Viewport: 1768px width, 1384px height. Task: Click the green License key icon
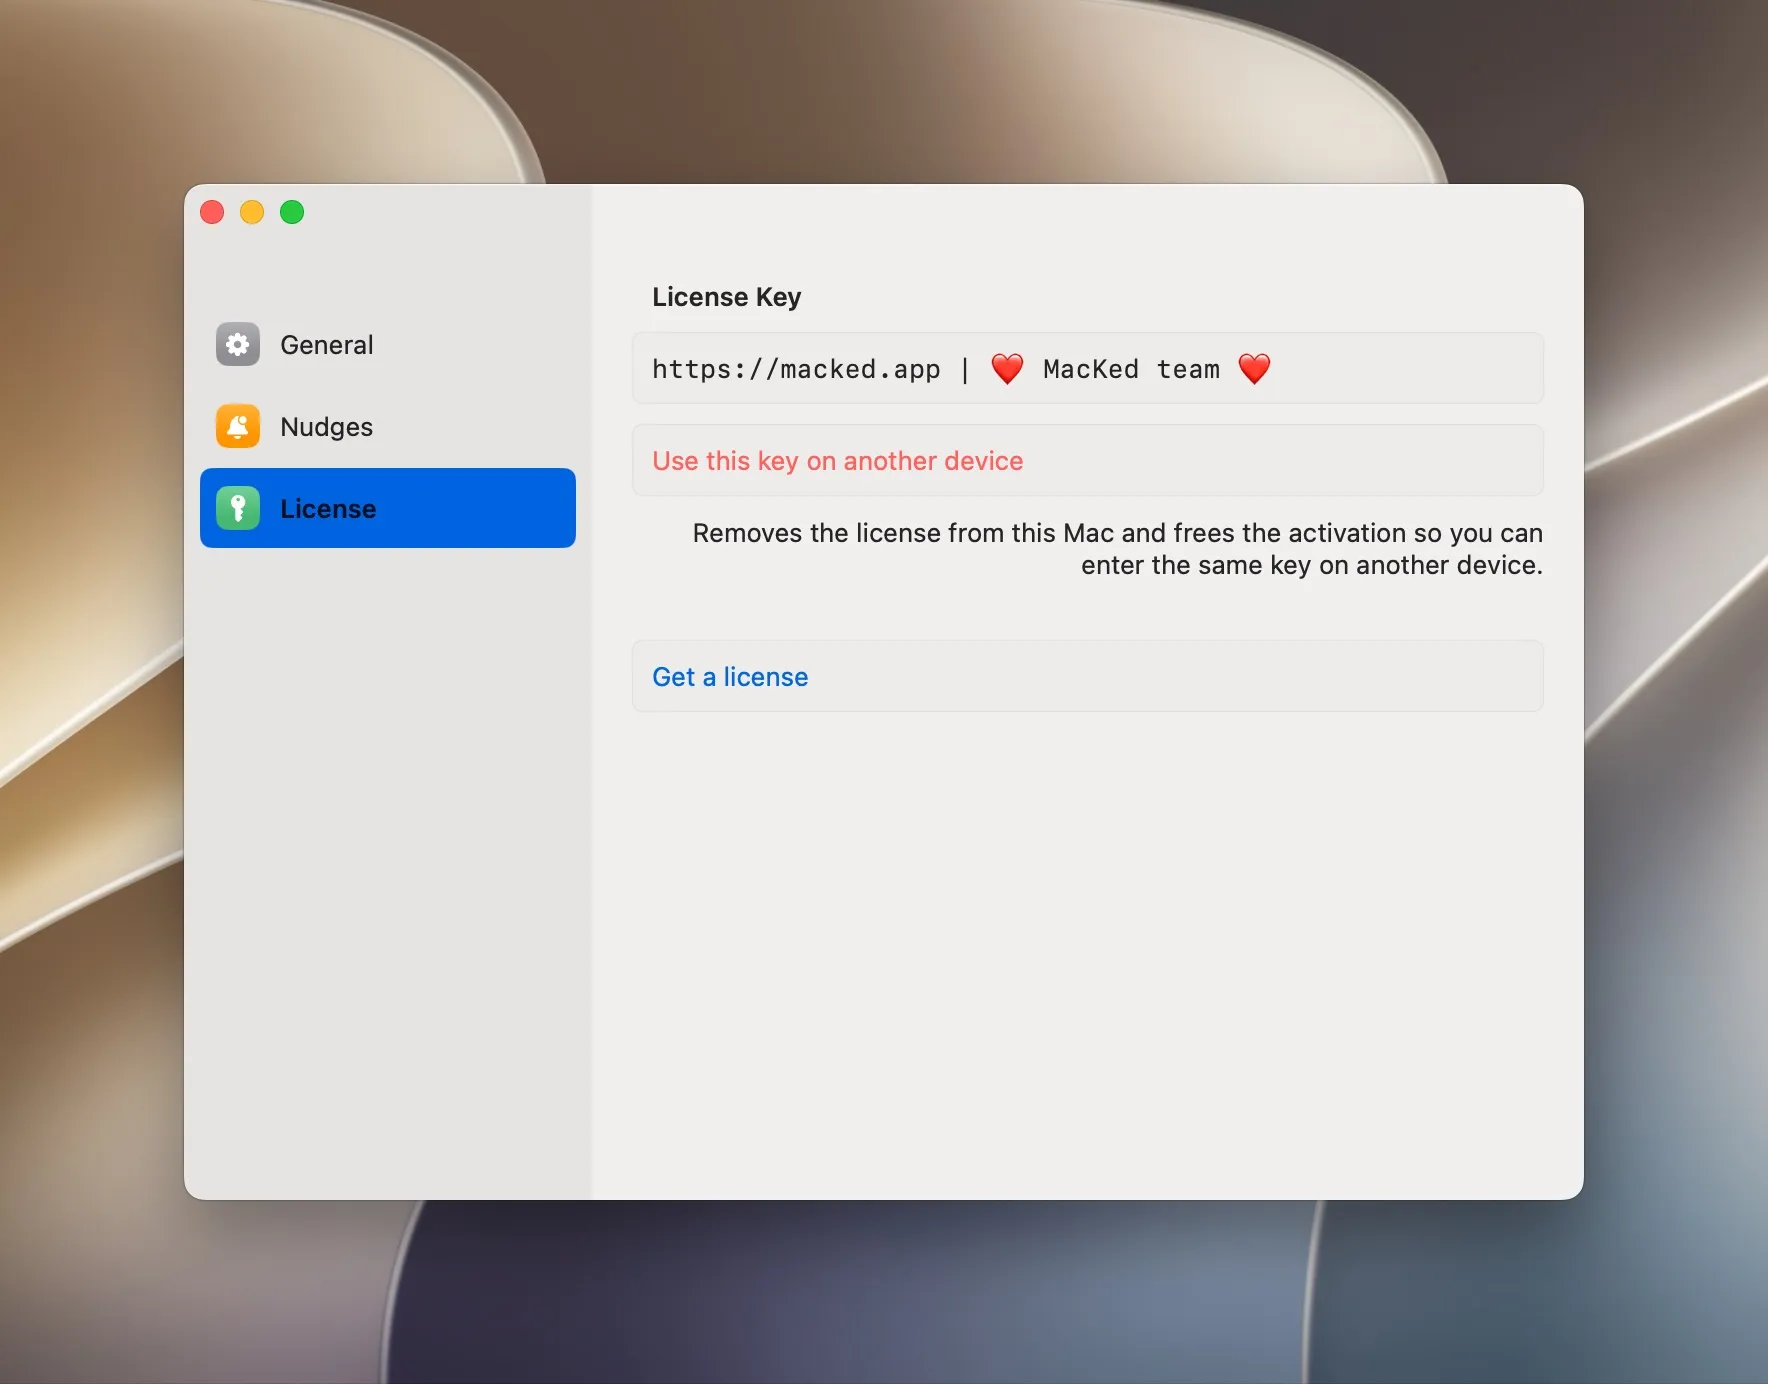point(238,509)
